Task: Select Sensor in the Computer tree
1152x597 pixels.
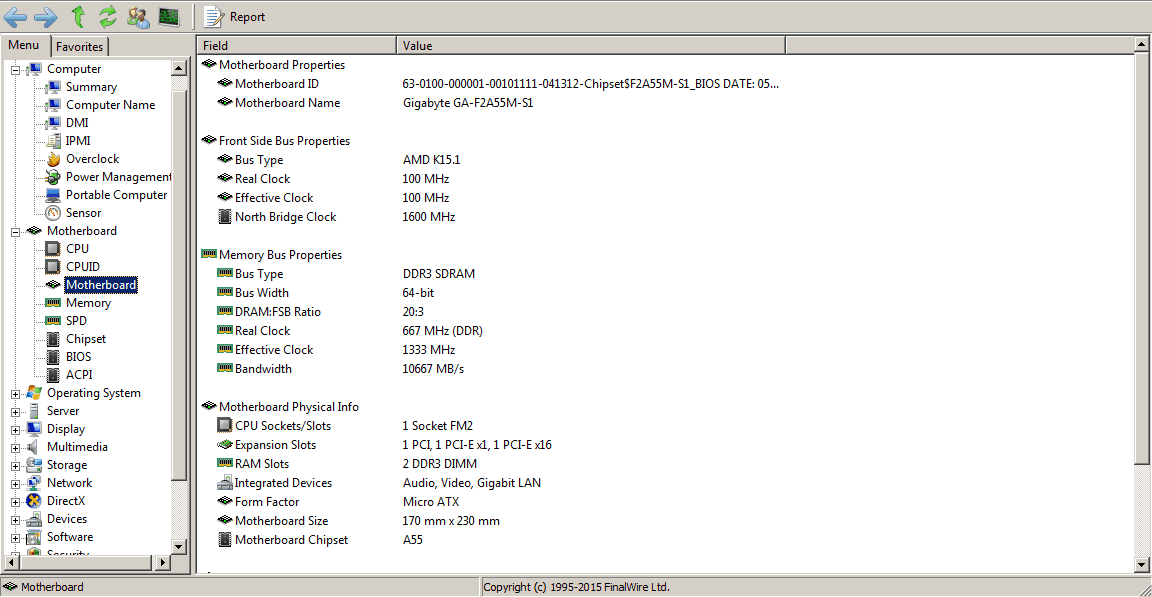Action: point(83,213)
